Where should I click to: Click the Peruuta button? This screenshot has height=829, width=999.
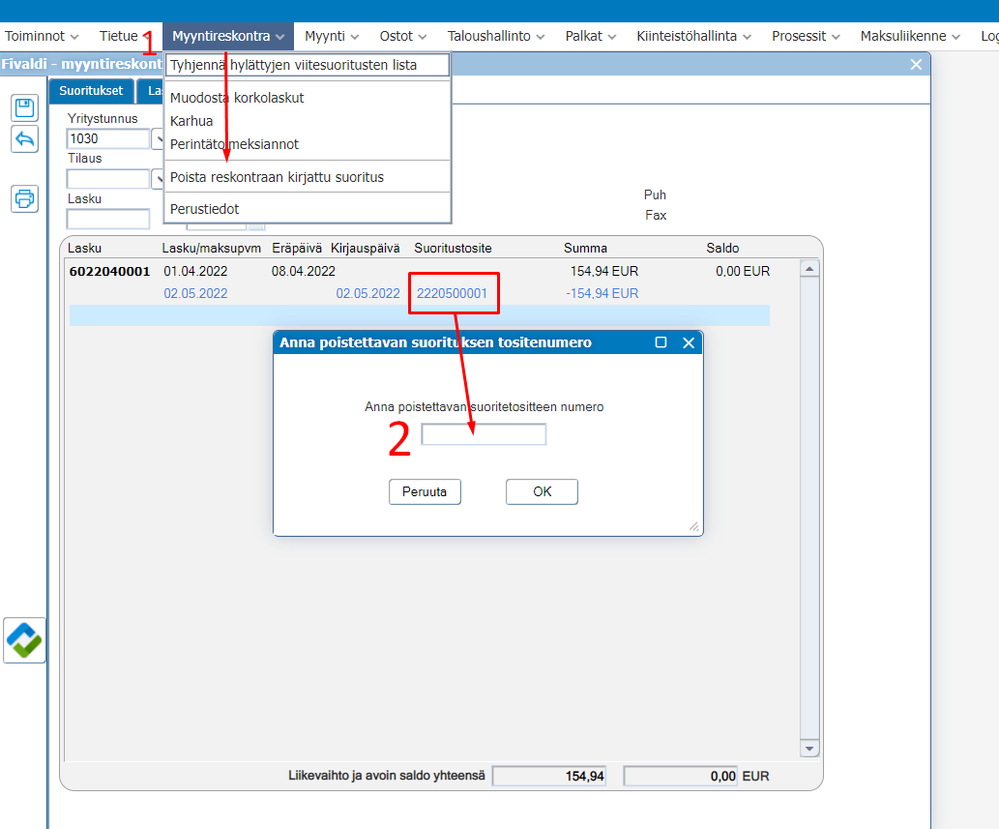click(425, 492)
